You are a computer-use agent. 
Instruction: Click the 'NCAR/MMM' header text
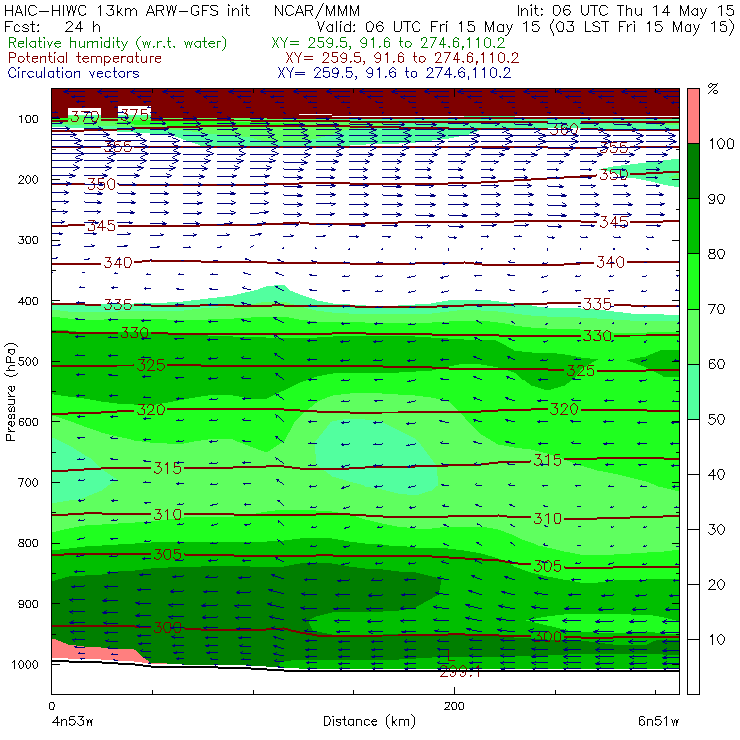coord(317,11)
